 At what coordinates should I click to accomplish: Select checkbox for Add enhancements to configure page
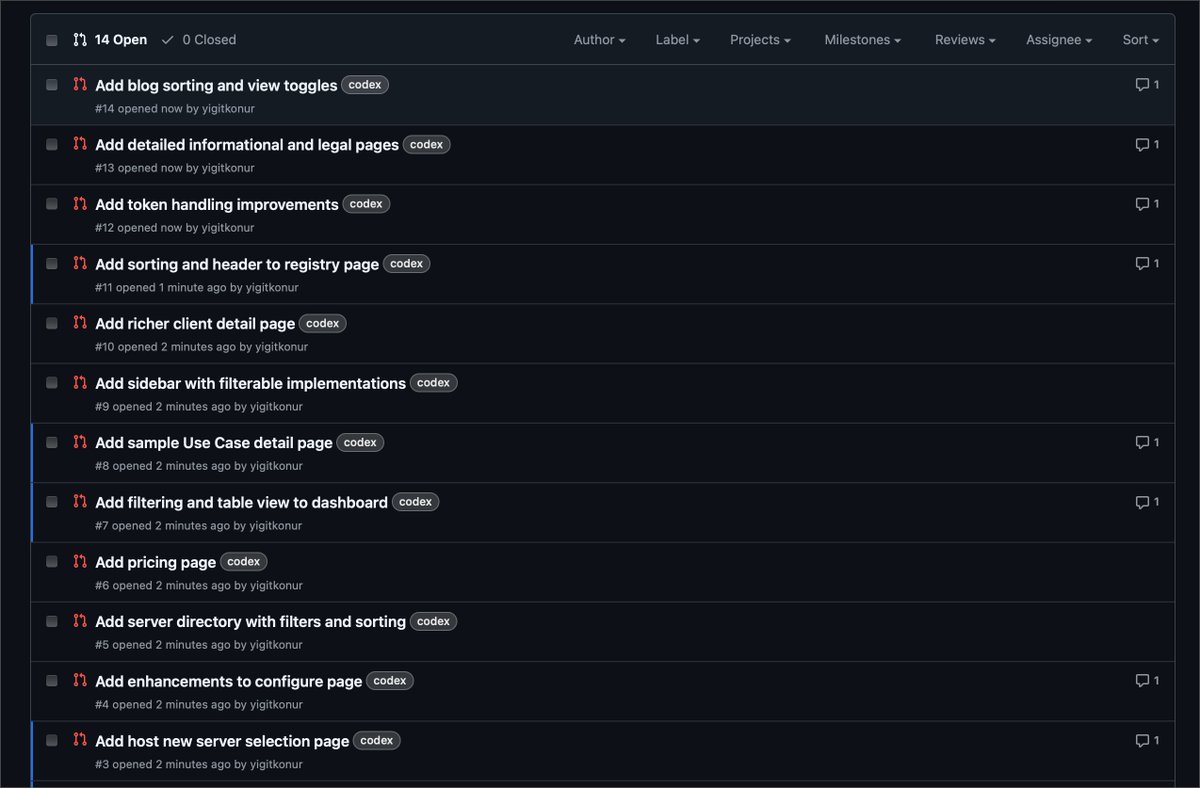pos(52,680)
